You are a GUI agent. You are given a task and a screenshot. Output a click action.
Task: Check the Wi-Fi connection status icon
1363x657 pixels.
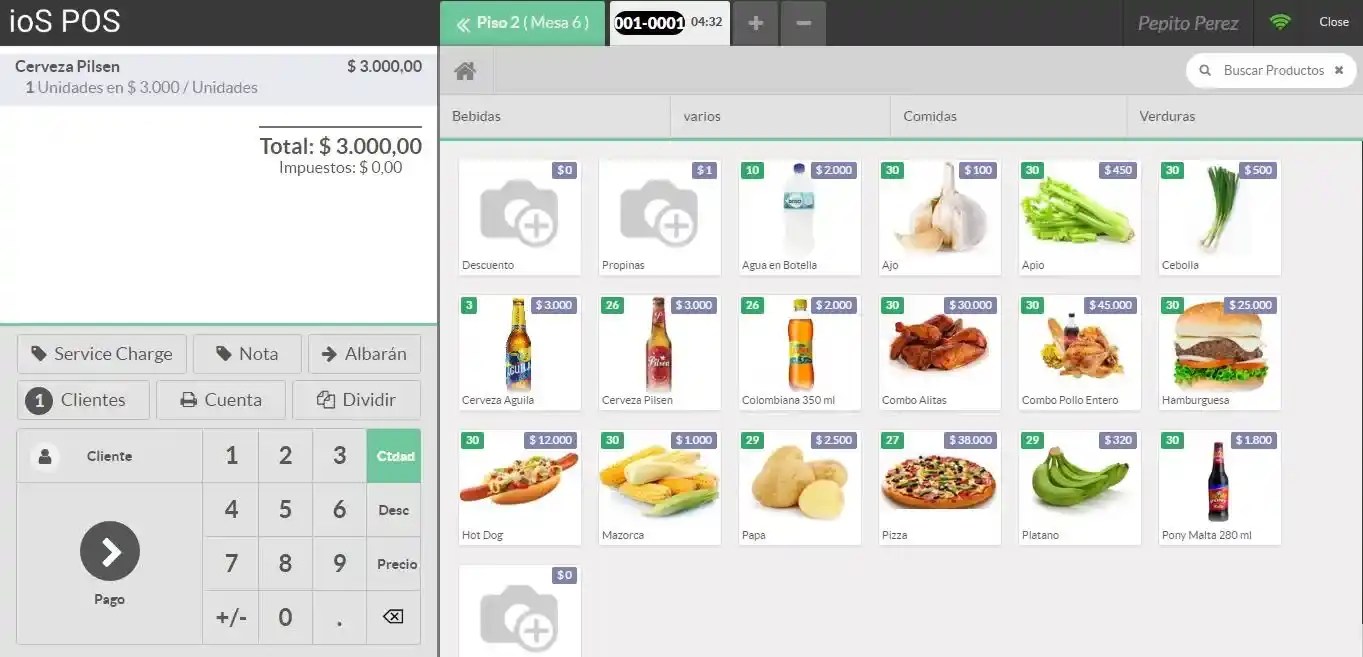click(x=1280, y=22)
